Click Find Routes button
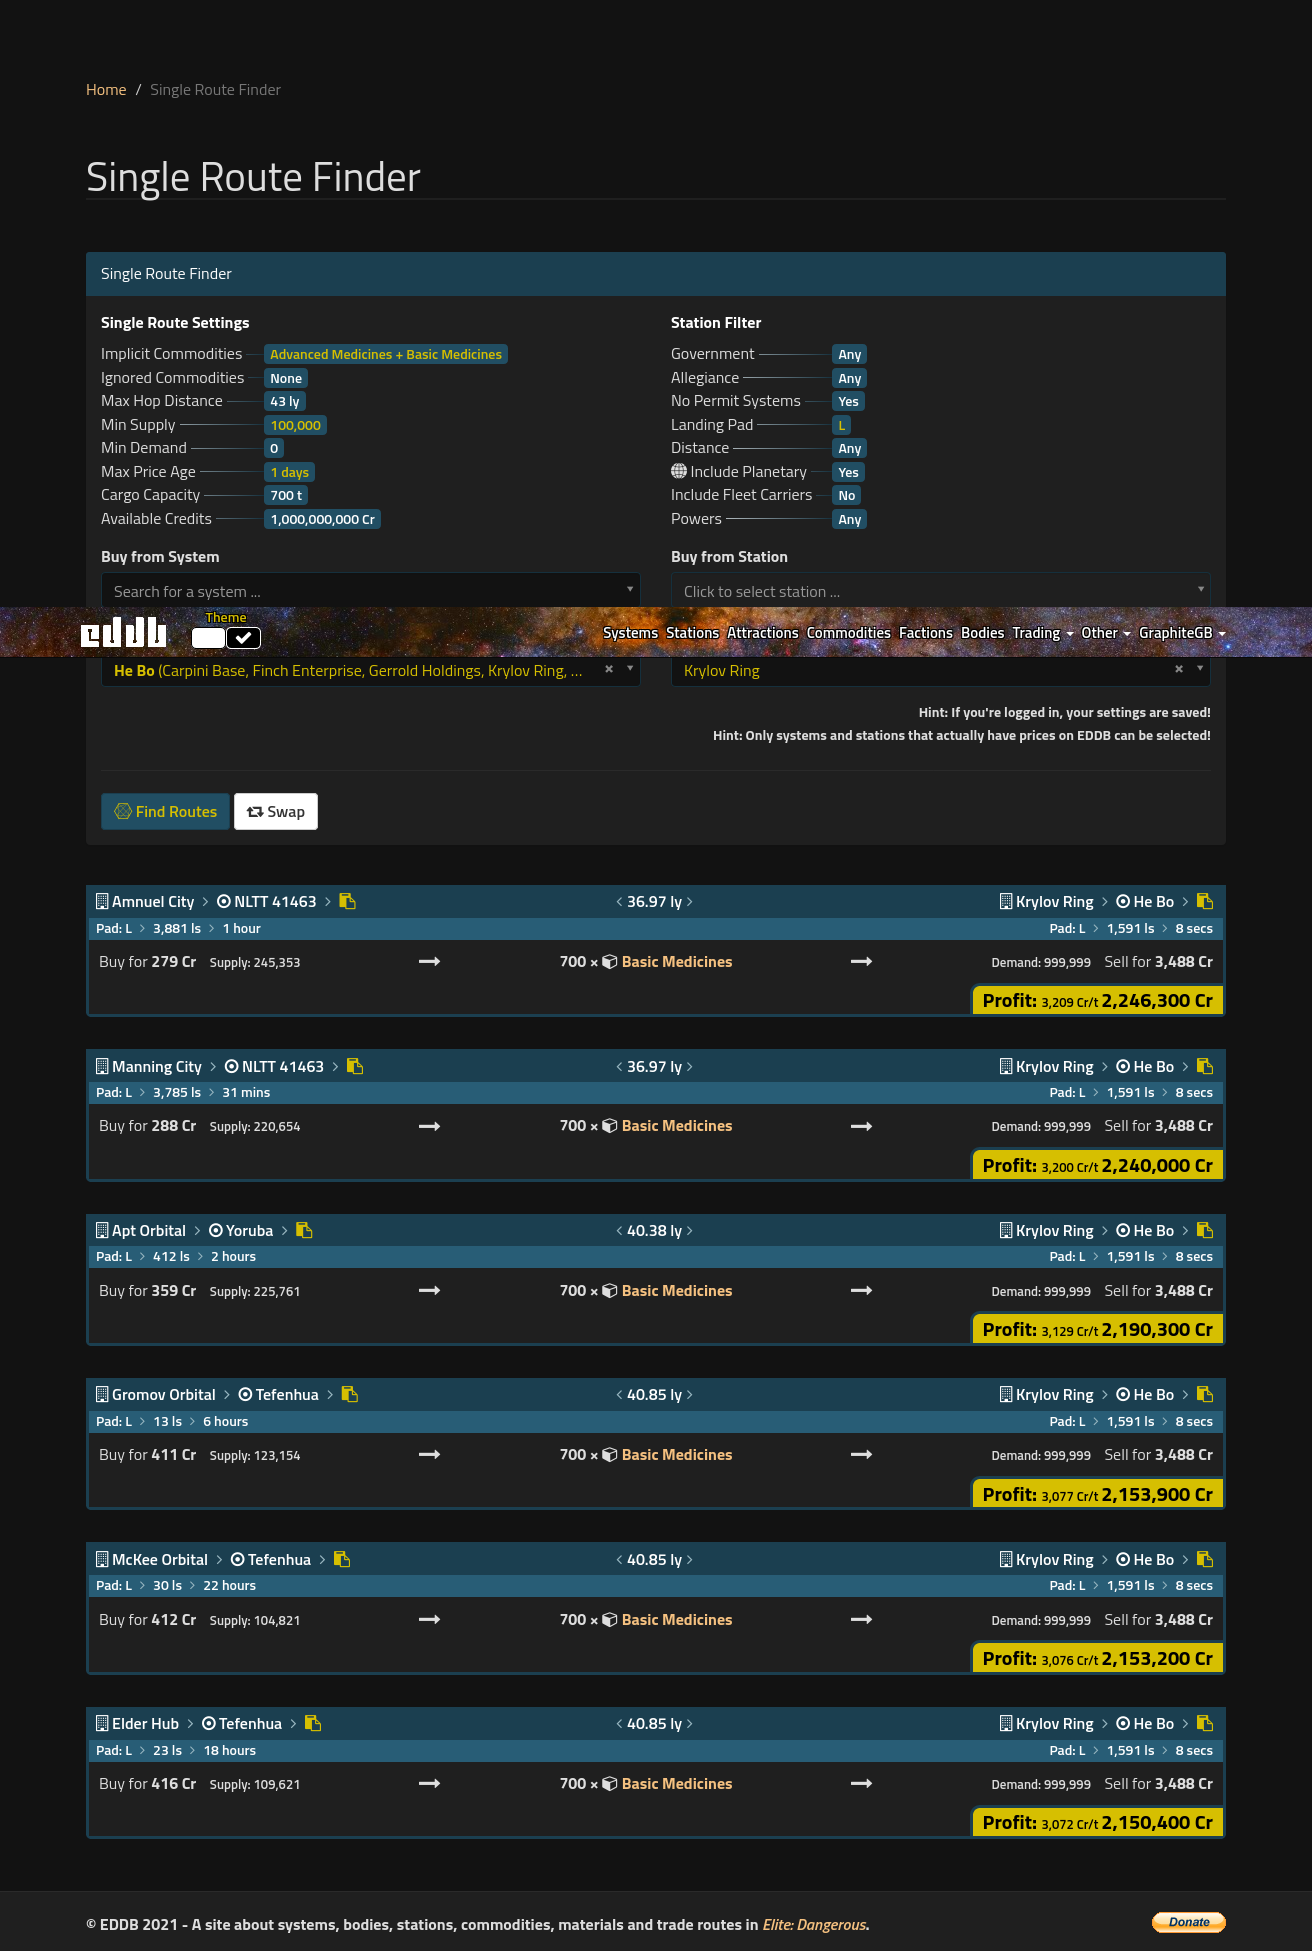Viewport: 1312px width, 1951px height. 166,811
